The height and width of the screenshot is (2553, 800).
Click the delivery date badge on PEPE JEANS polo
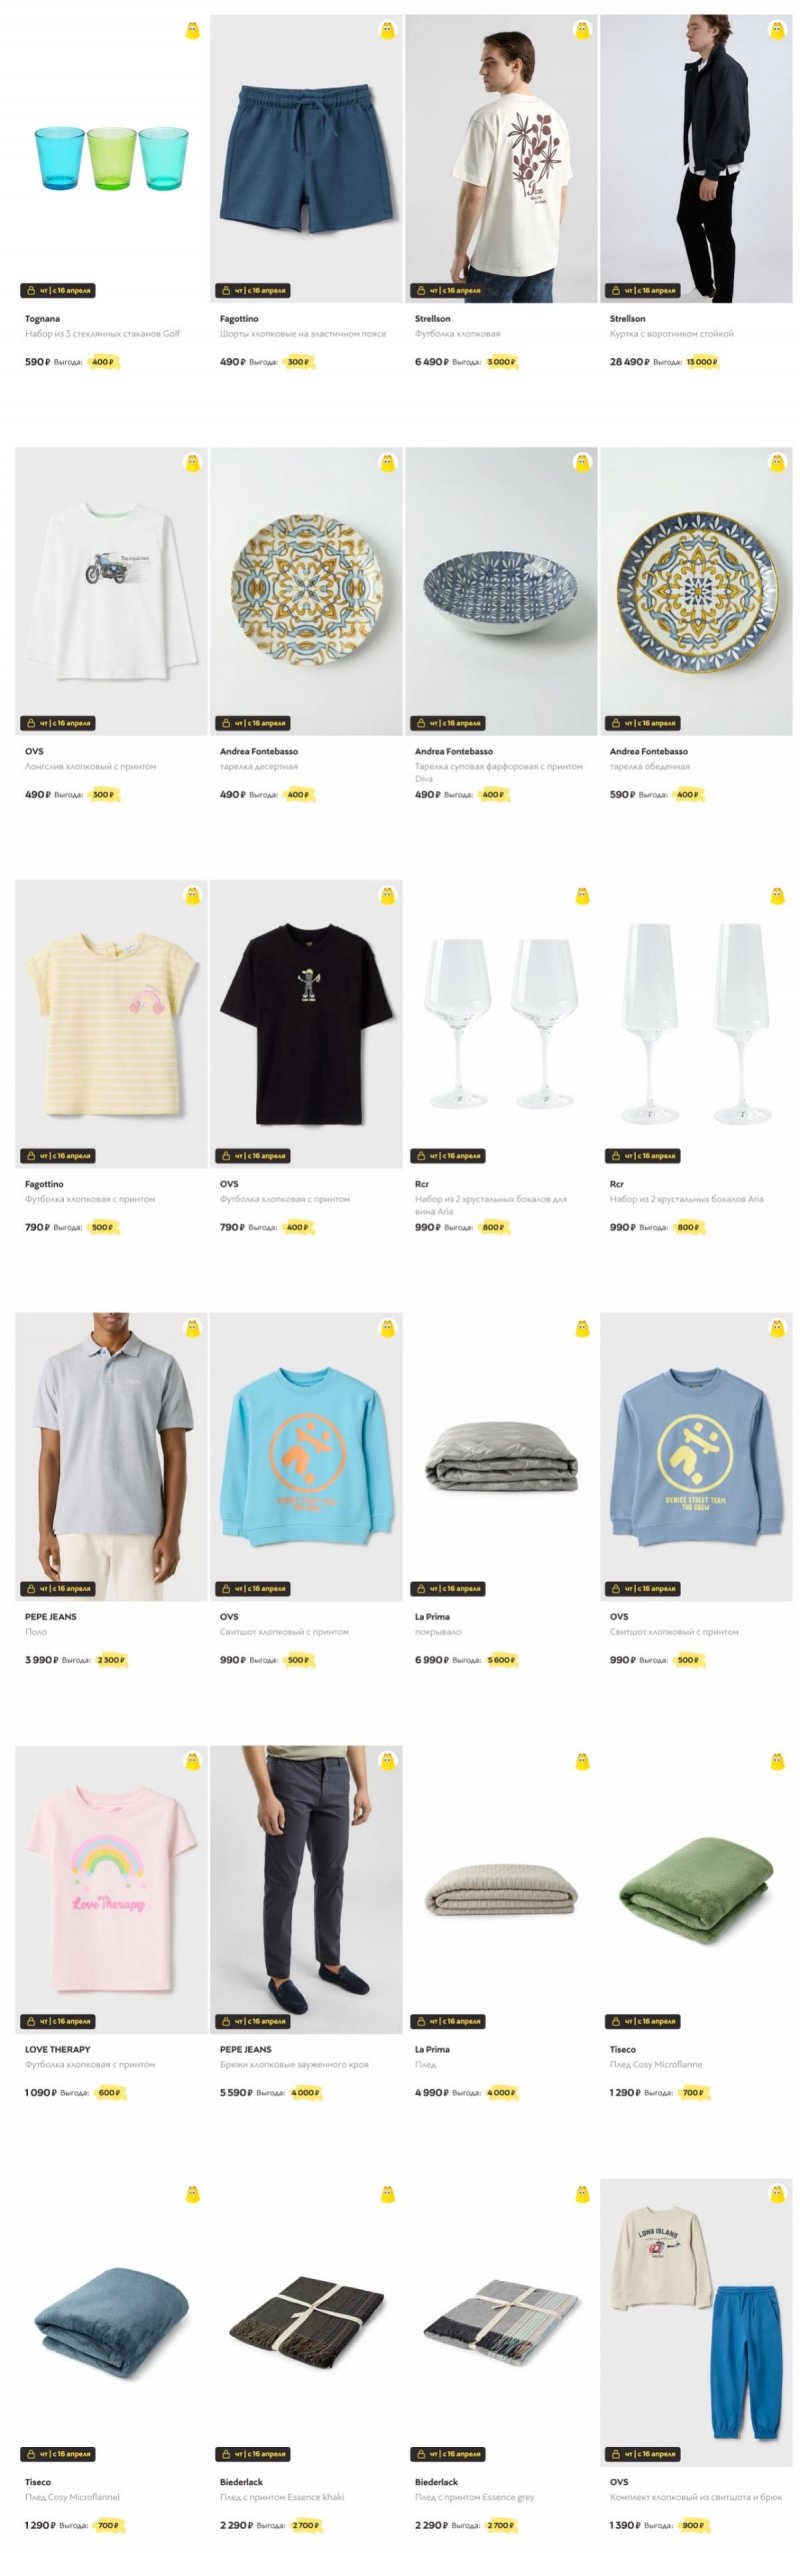(58, 1589)
